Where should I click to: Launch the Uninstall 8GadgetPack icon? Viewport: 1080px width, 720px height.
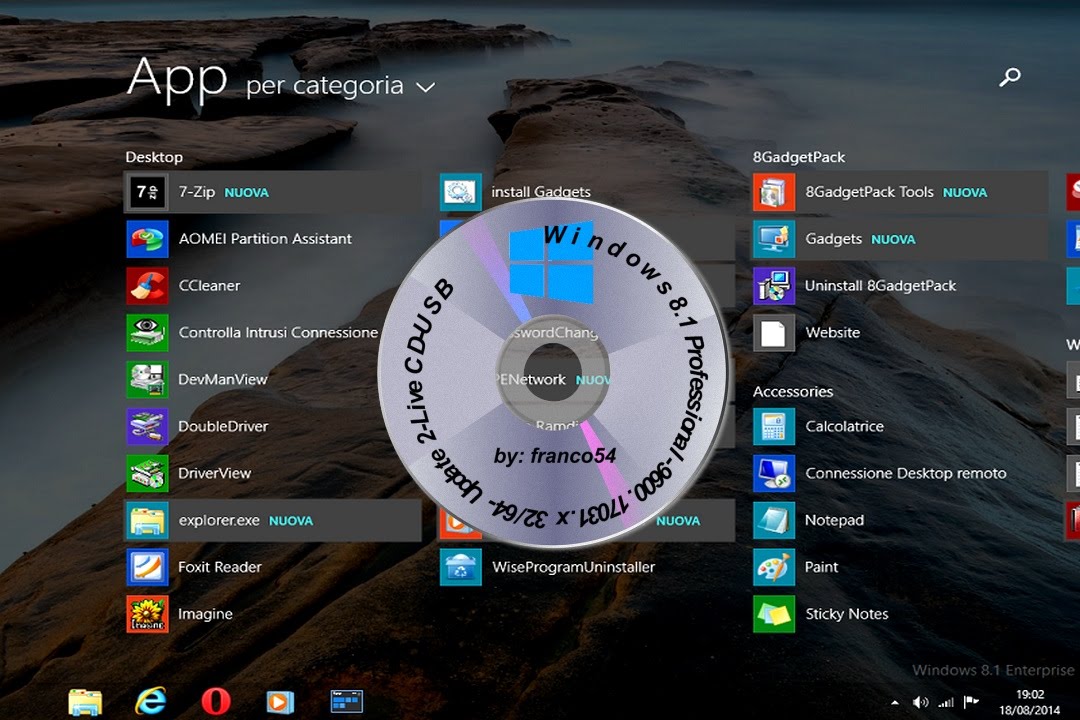click(773, 285)
